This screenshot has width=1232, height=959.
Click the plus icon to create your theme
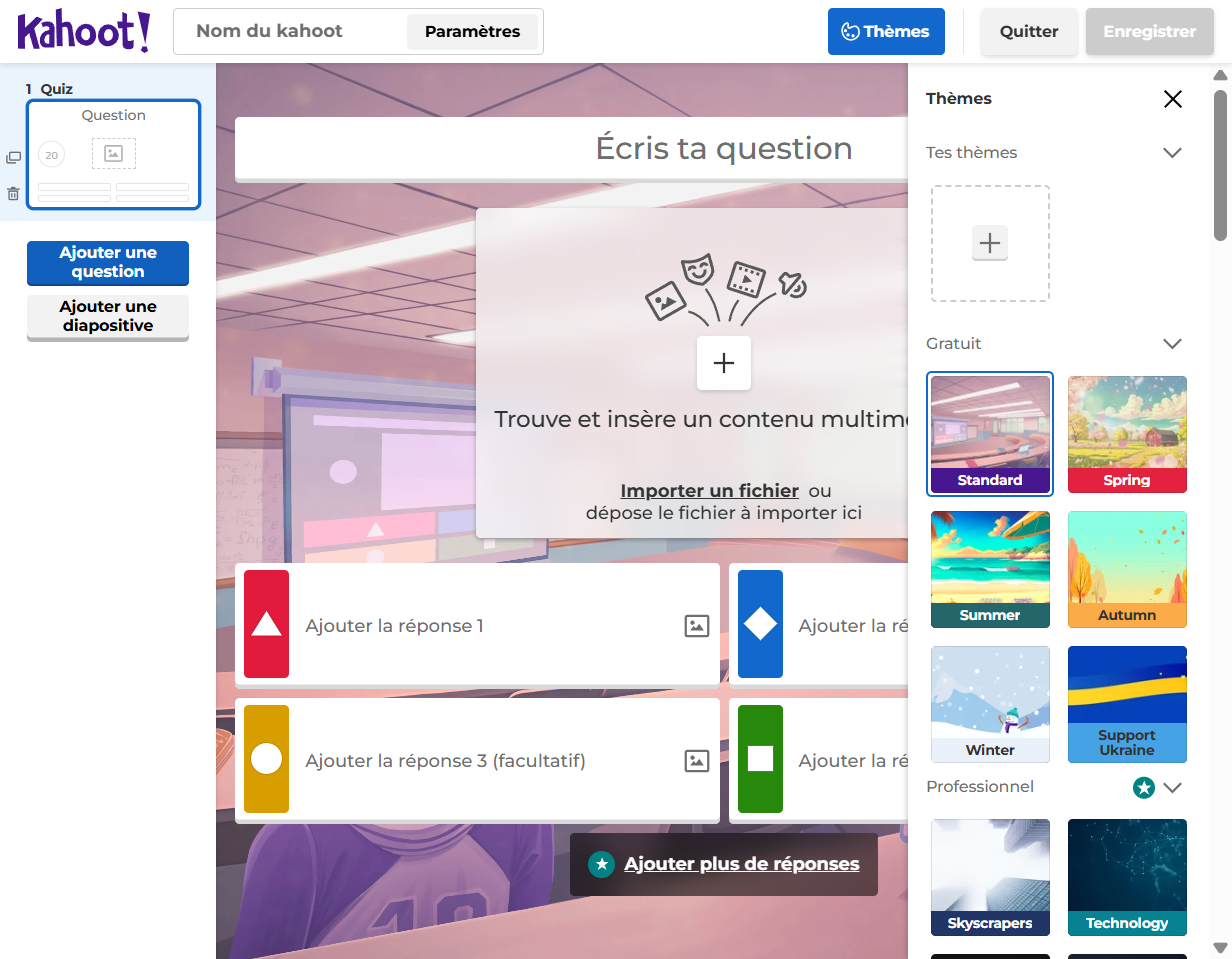[990, 243]
